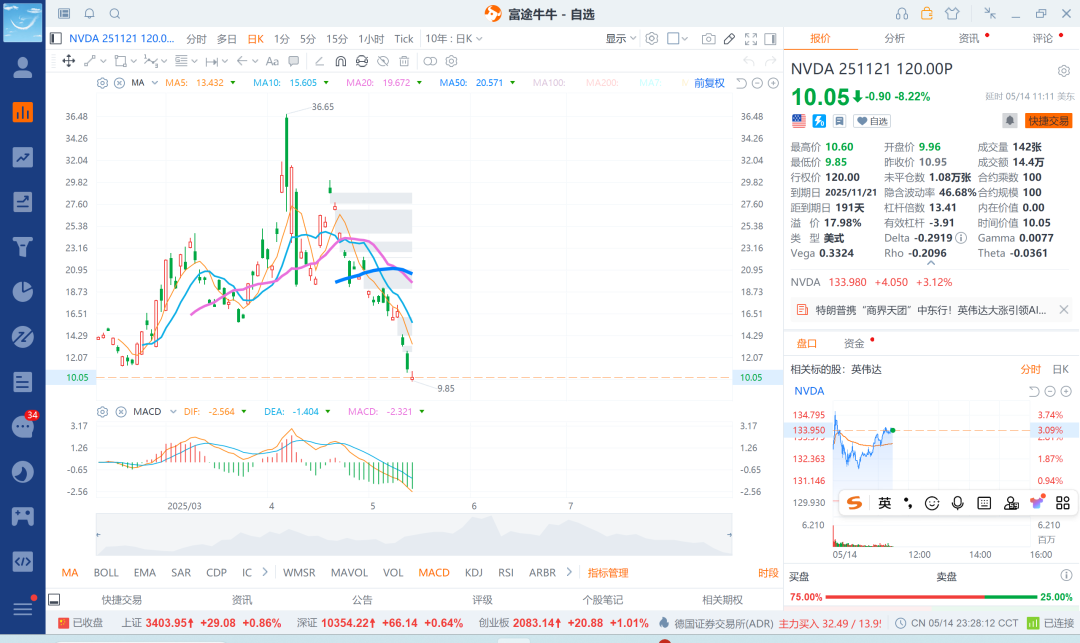Select the text annotation Aa tool
Viewport: 1080px width, 643px height.
click(272, 61)
